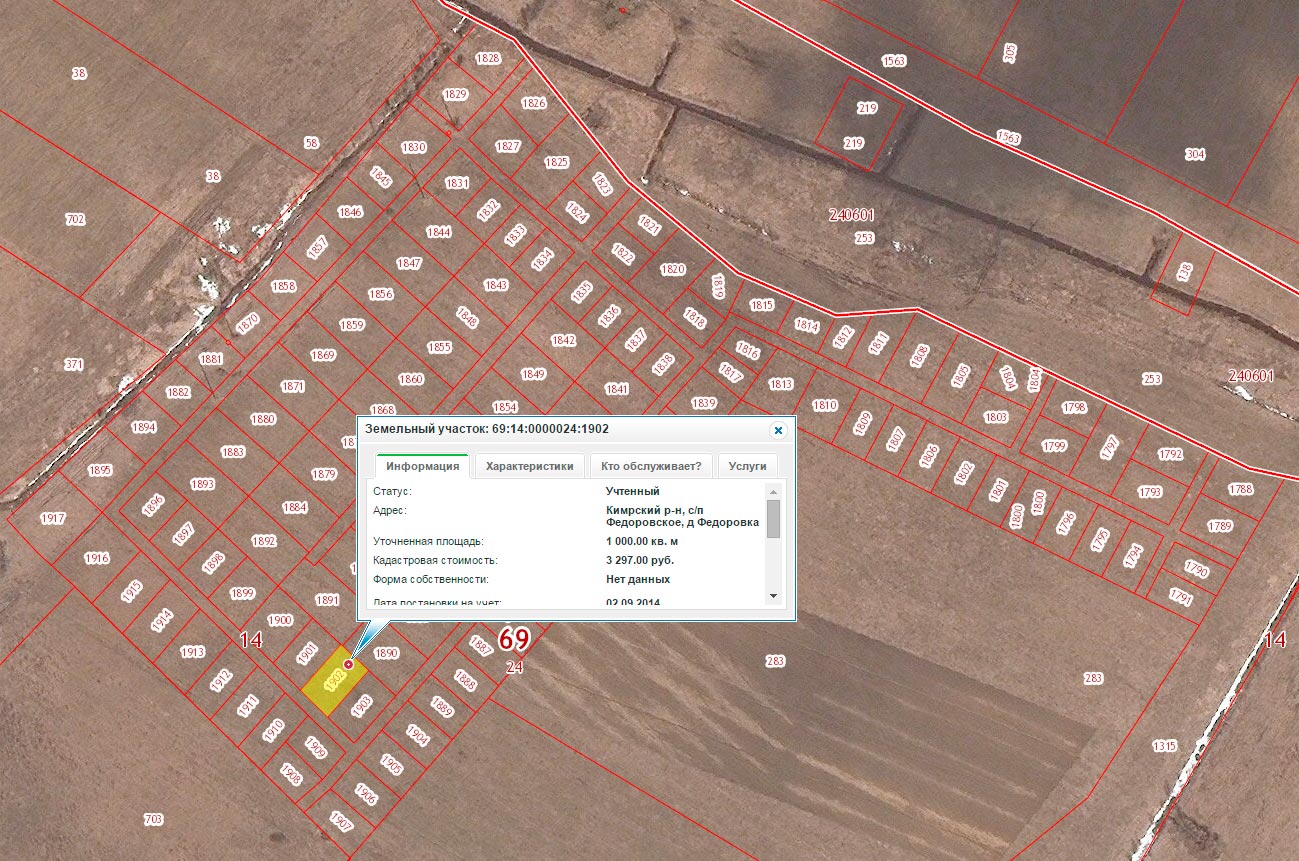Click parcel label 1792
Image resolution: width=1299 pixels, height=861 pixels.
click(1171, 454)
